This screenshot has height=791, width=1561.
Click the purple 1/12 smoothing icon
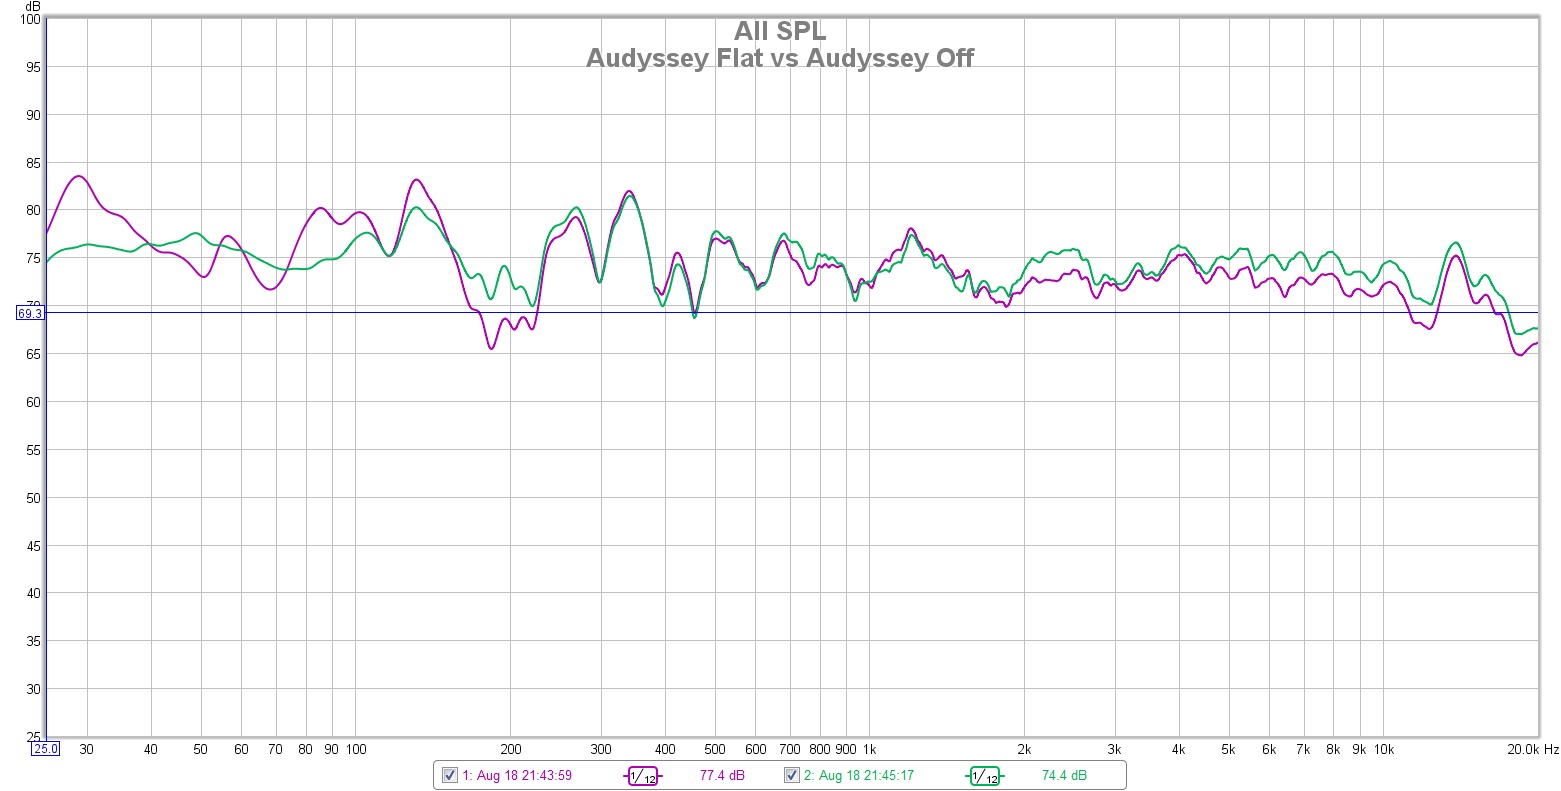click(643, 776)
